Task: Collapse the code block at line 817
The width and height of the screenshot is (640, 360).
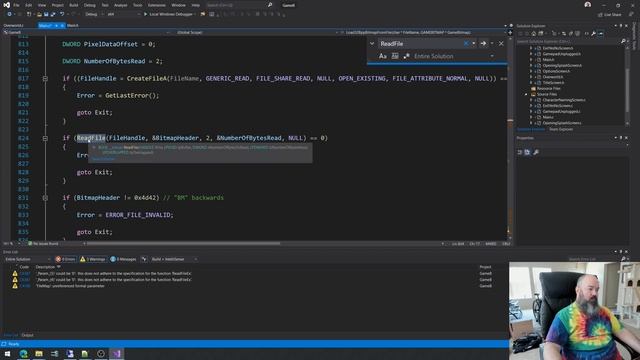Action: coord(45,78)
